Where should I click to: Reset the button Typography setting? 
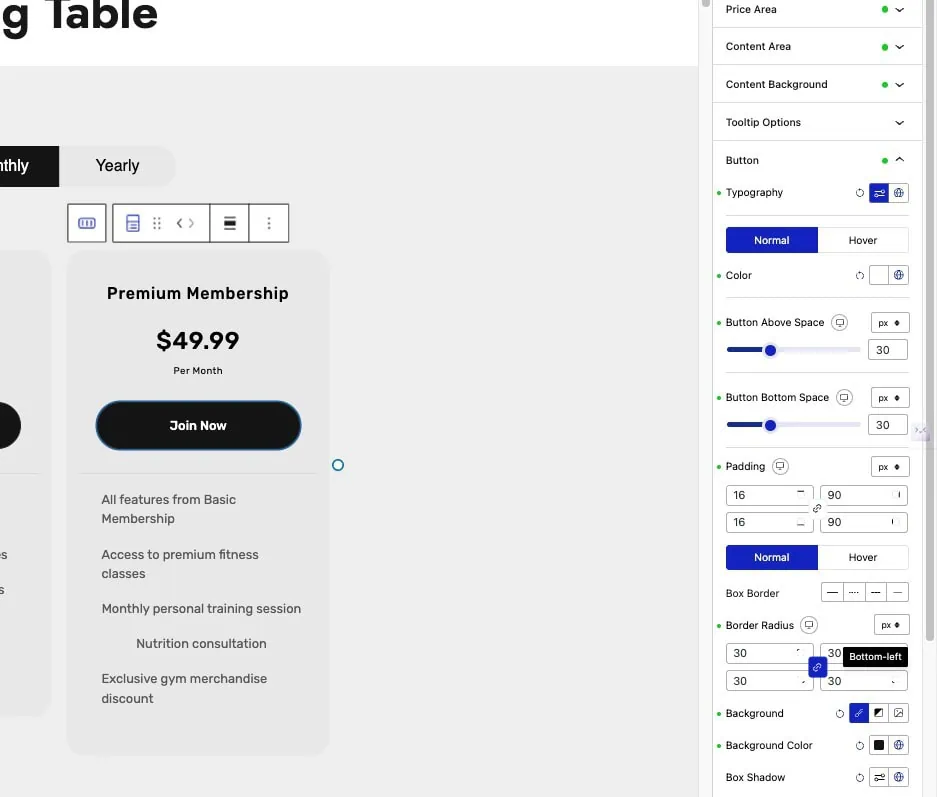pos(860,193)
